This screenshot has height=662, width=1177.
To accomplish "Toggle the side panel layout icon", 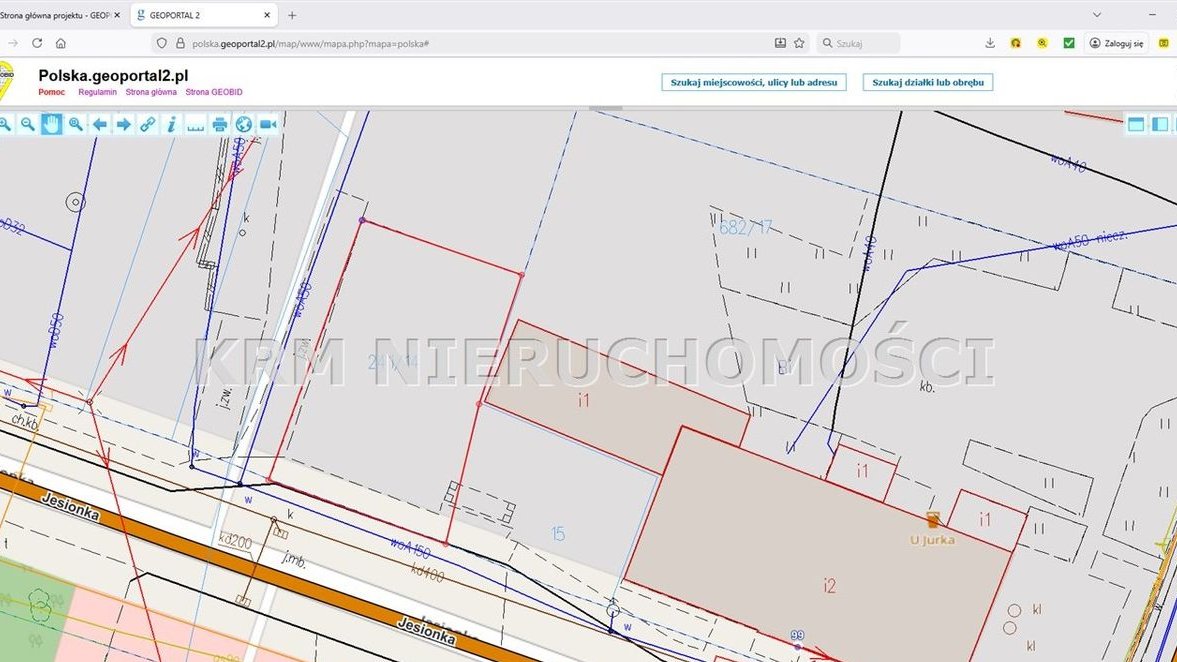I will (1160, 124).
